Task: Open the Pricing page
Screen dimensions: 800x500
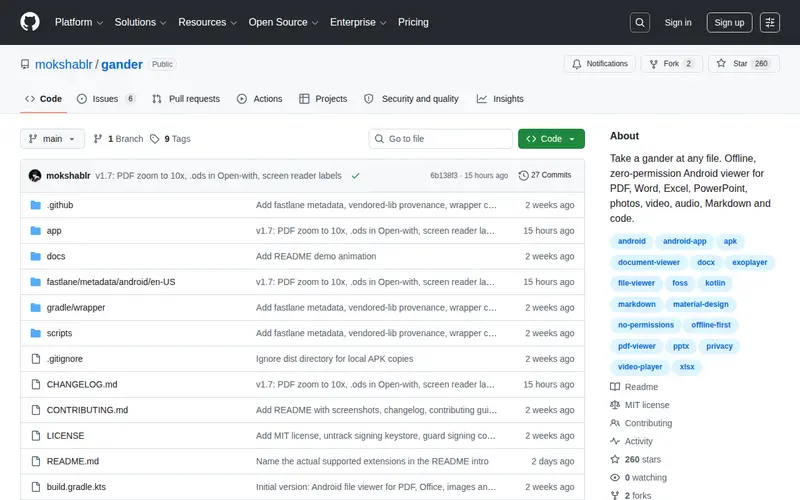Action: [x=413, y=22]
